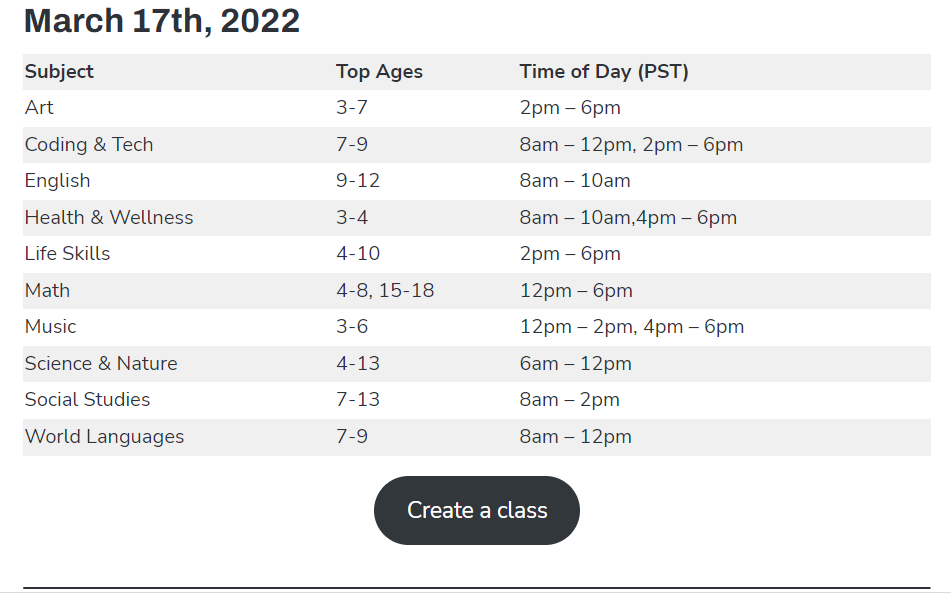Click the Math subject cell
This screenshot has width=951, height=597.
(47, 291)
